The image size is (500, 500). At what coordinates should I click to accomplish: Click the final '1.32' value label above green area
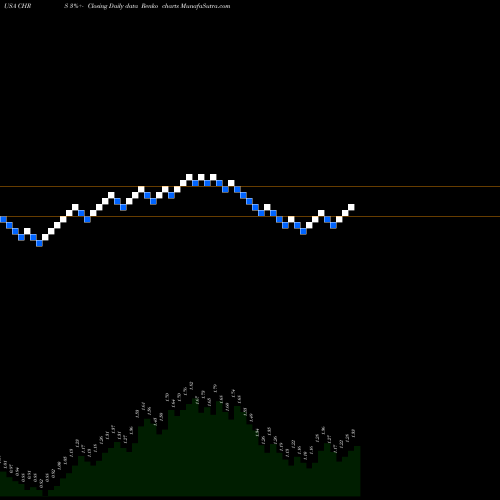(353, 433)
